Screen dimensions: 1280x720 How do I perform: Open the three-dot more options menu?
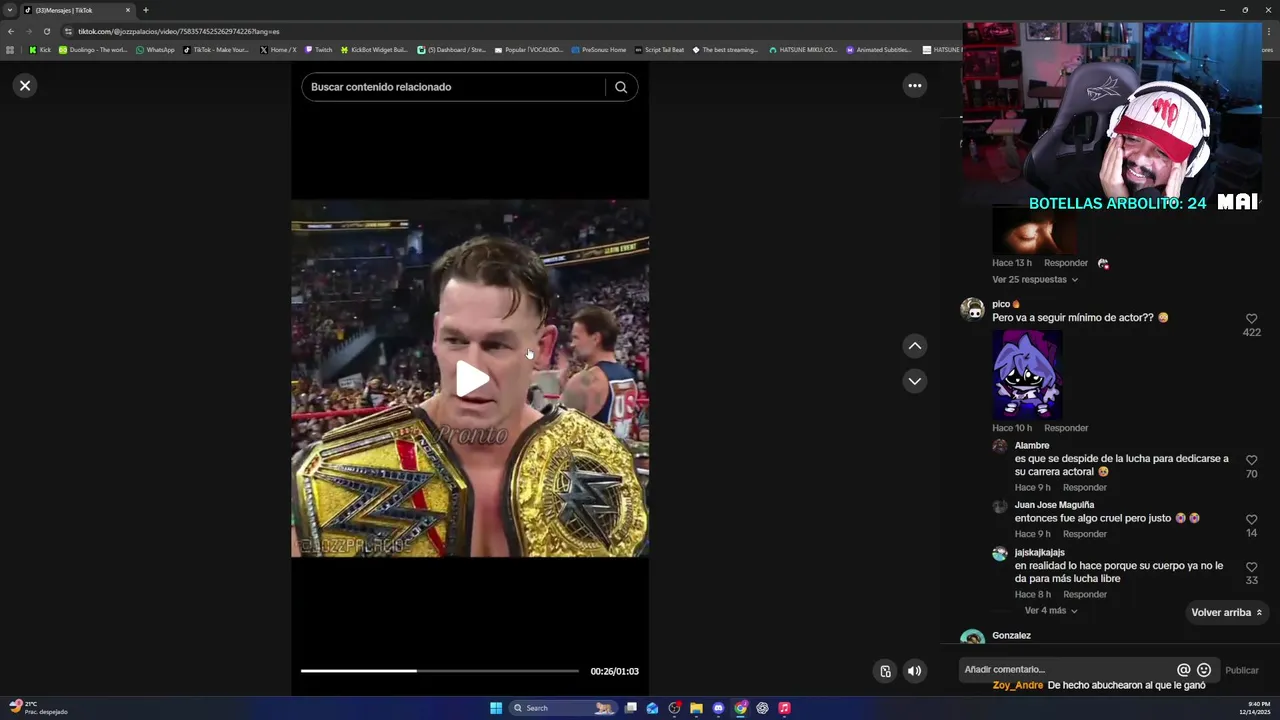tap(914, 86)
